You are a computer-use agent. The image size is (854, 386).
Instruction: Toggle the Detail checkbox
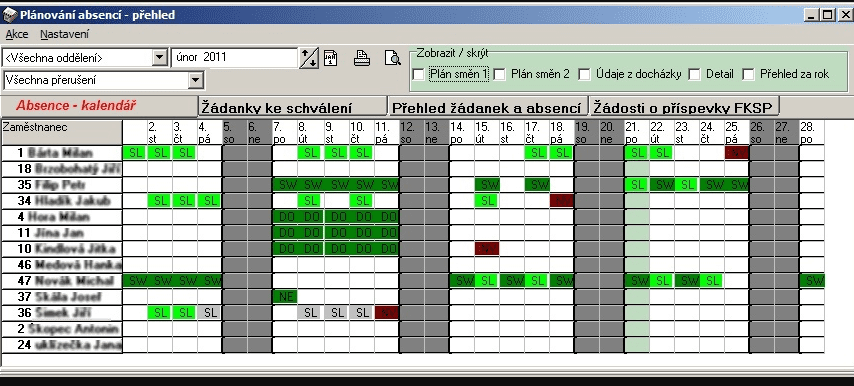tap(694, 74)
